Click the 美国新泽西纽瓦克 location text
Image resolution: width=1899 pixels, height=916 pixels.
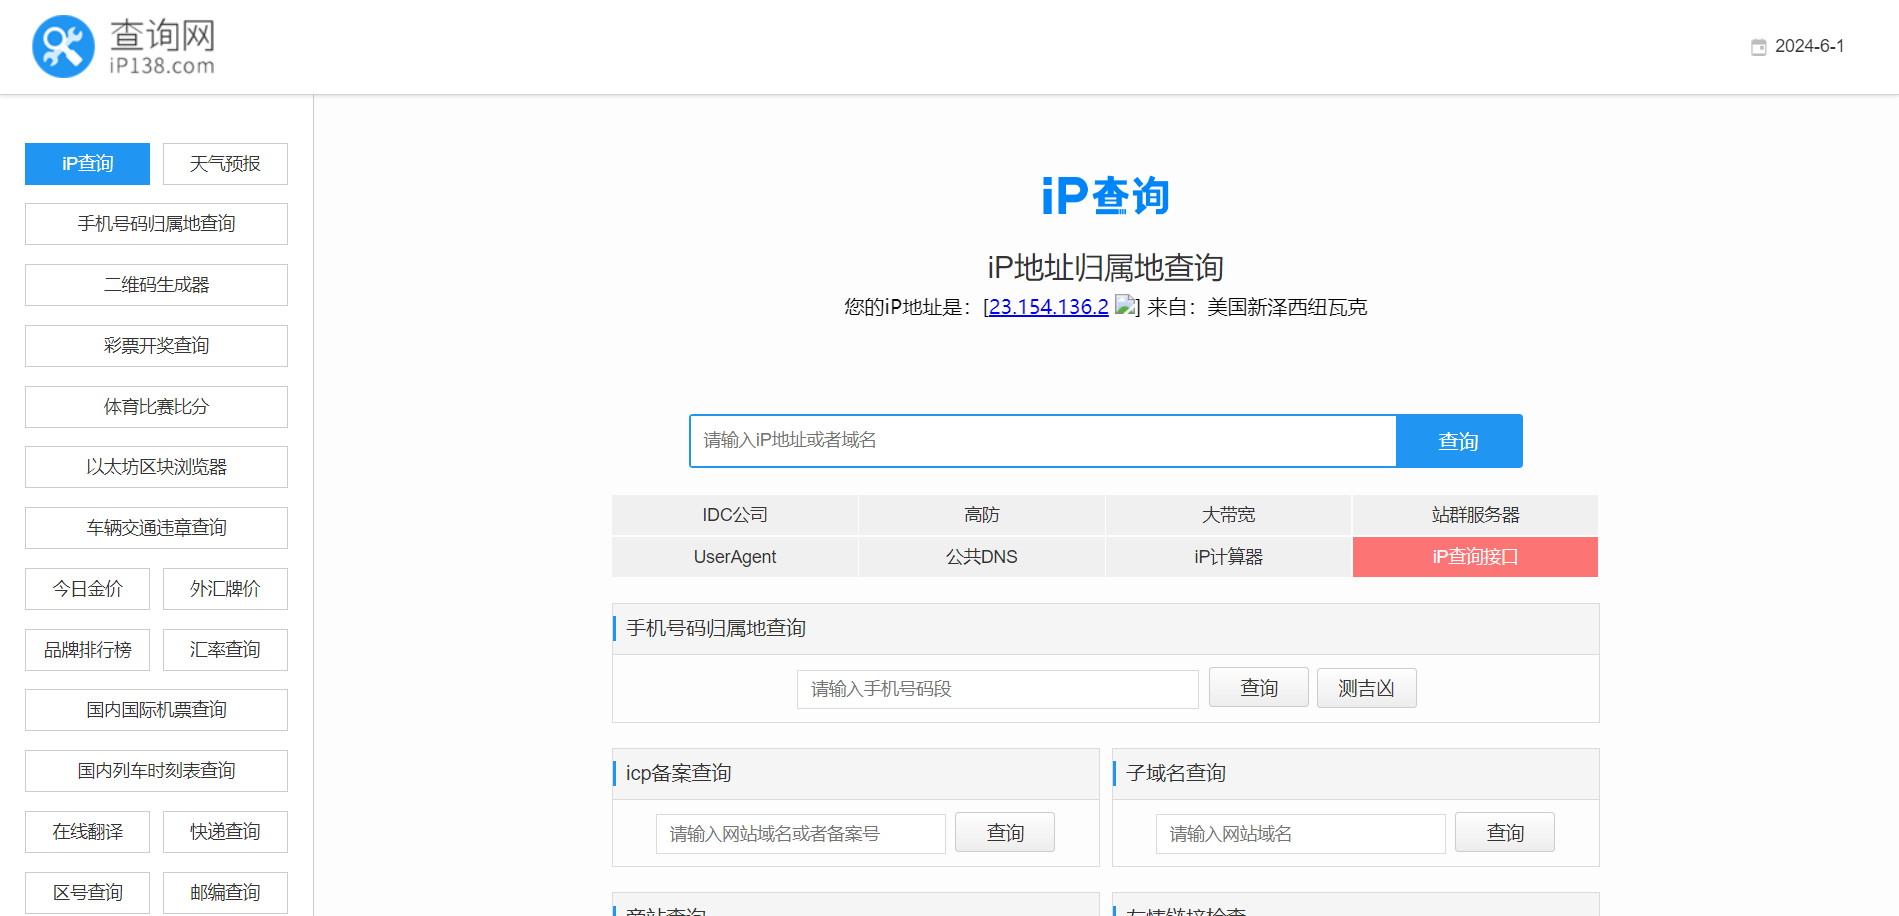point(1287,307)
